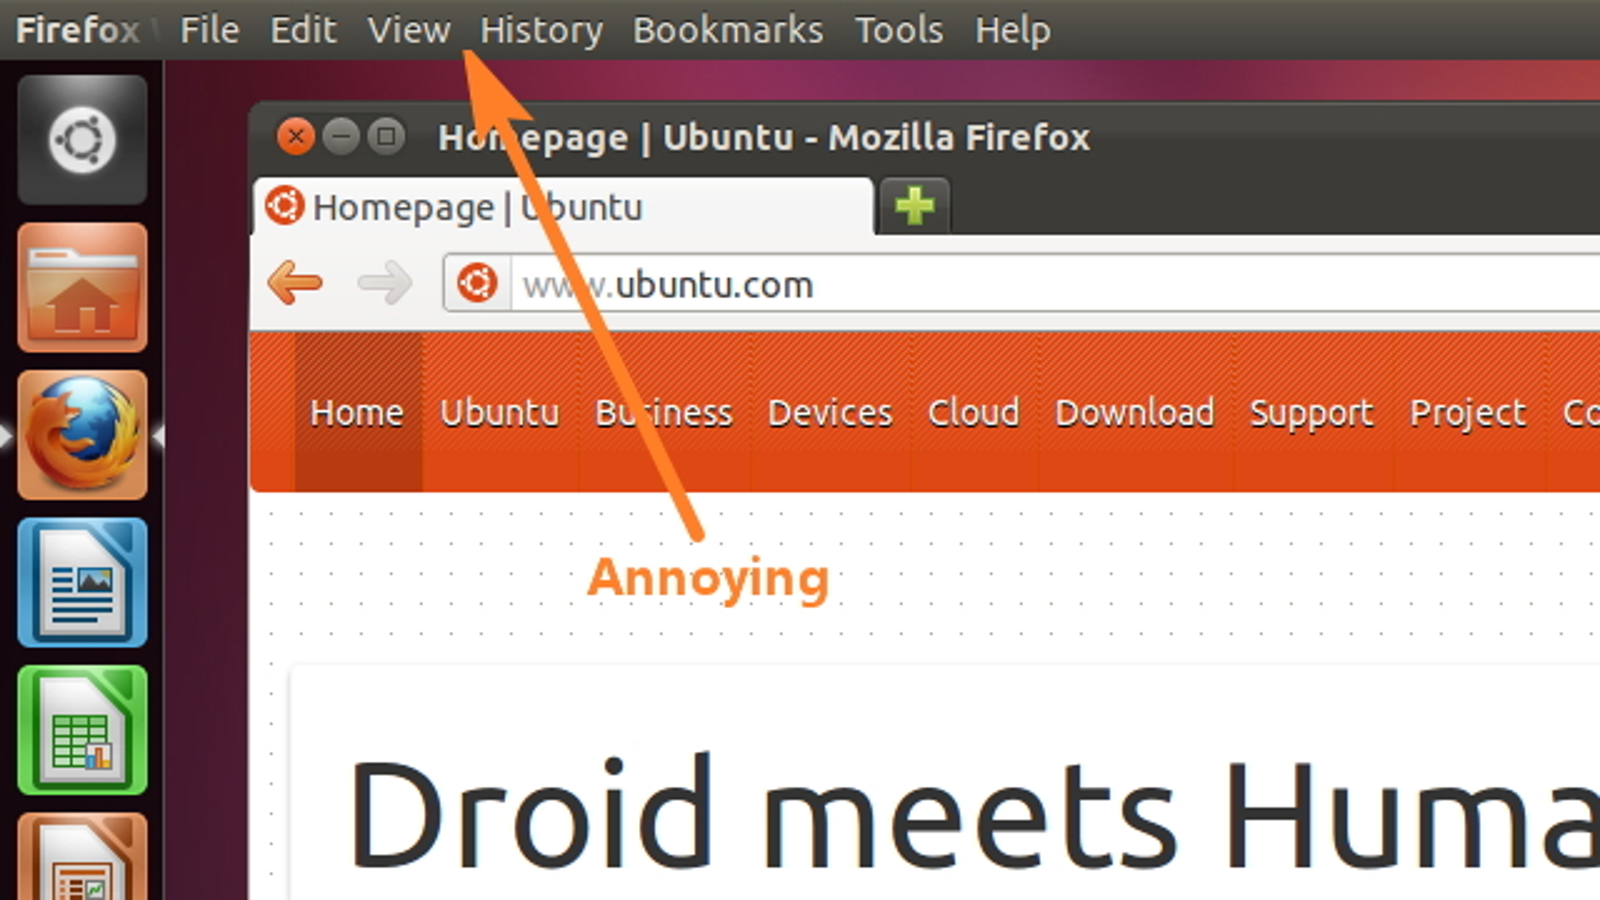This screenshot has width=1600, height=900.
Task: Close the Firefox window with red button
Action: coord(296,136)
